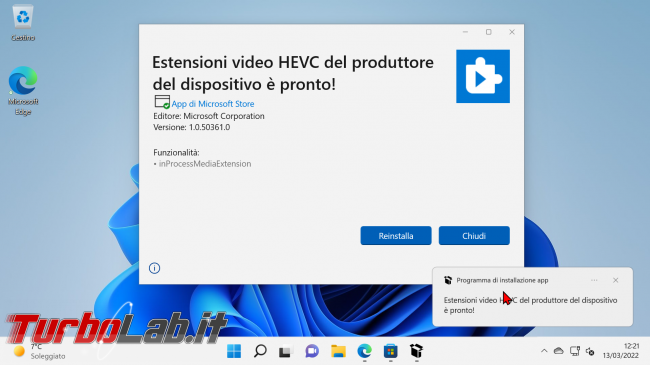Expand hidden system tray icons chevron
The height and width of the screenshot is (365, 650).
(544, 351)
